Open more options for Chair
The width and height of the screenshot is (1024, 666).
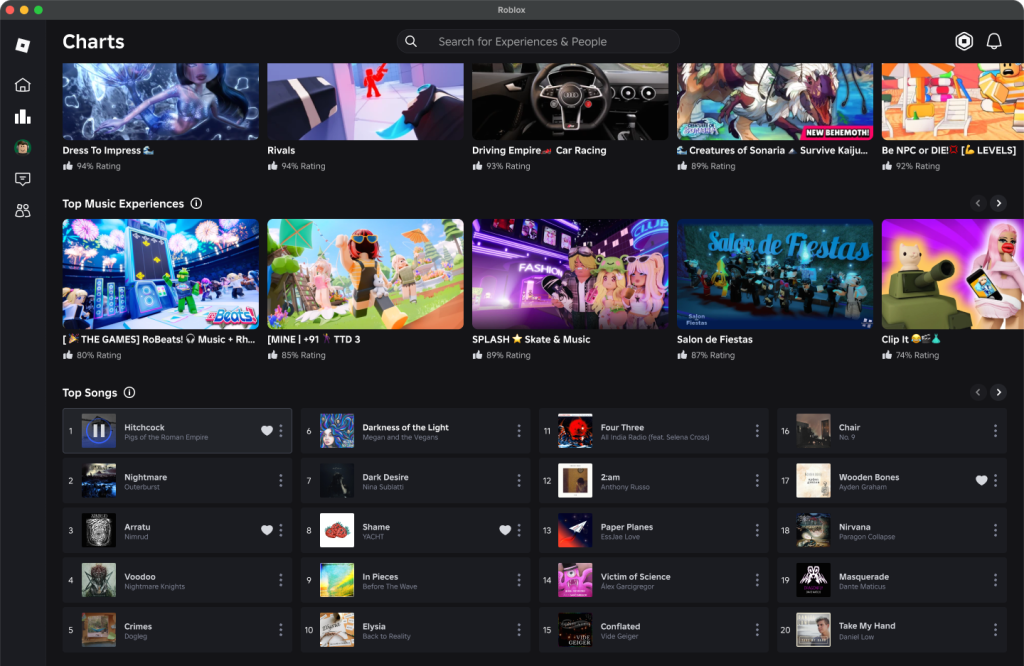point(995,430)
